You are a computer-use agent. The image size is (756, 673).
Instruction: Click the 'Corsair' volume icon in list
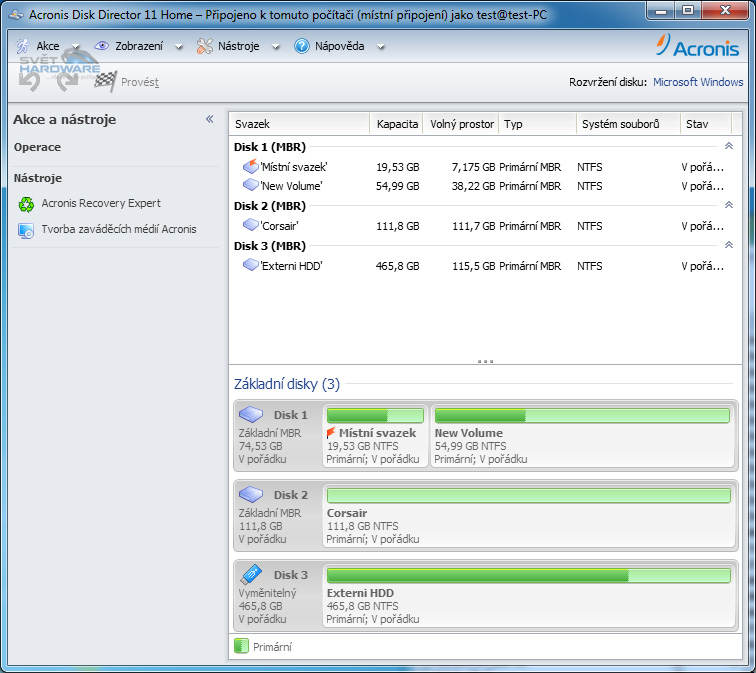pyautogui.click(x=251, y=225)
